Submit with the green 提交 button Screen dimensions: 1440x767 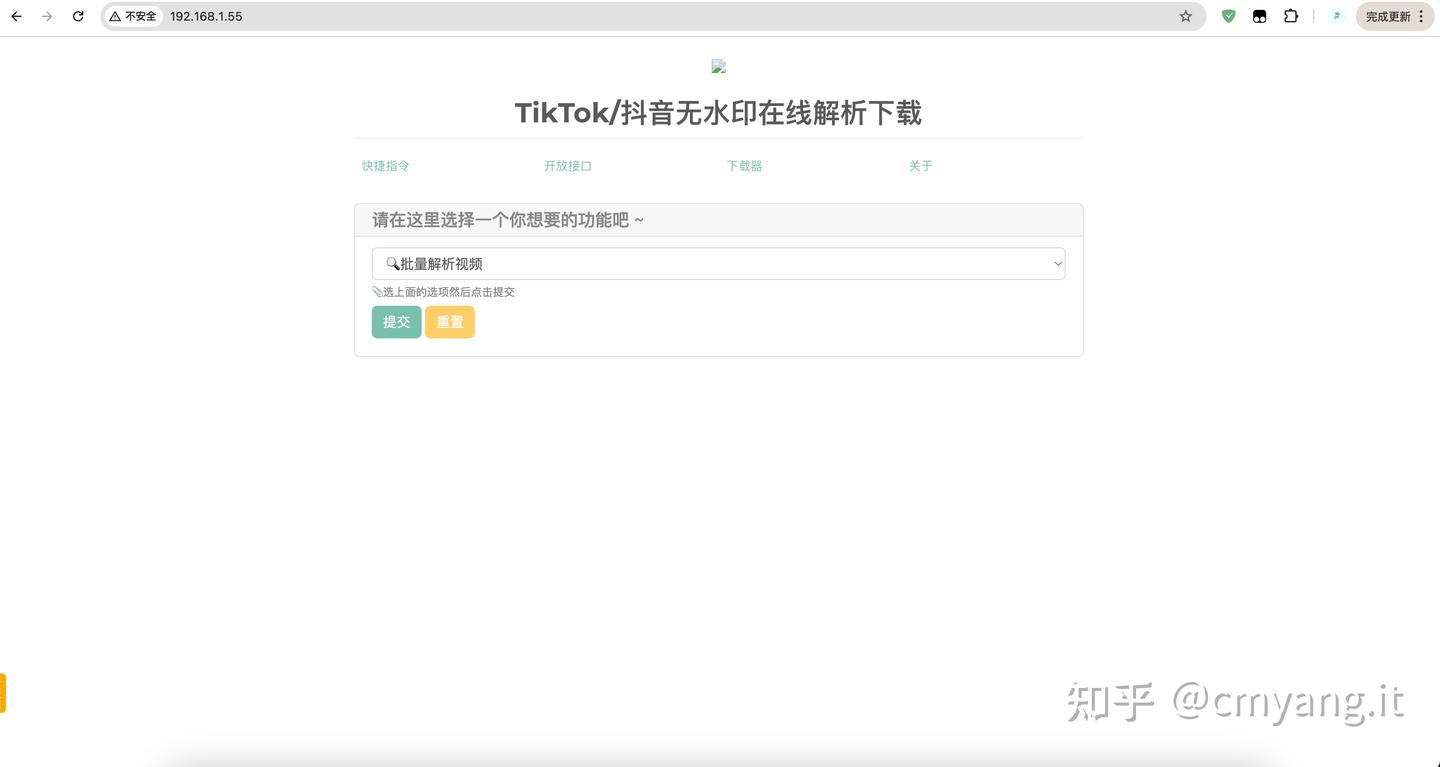tap(397, 322)
